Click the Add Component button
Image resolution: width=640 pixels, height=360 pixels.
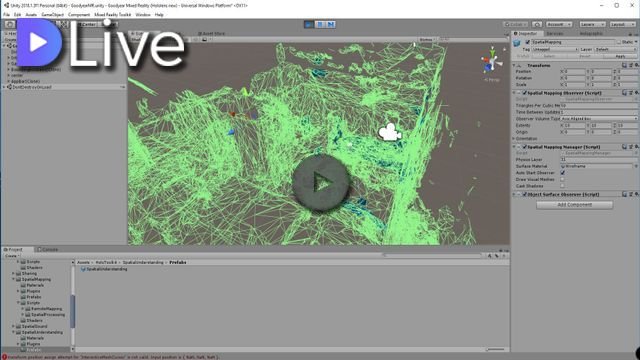[x=574, y=205]
